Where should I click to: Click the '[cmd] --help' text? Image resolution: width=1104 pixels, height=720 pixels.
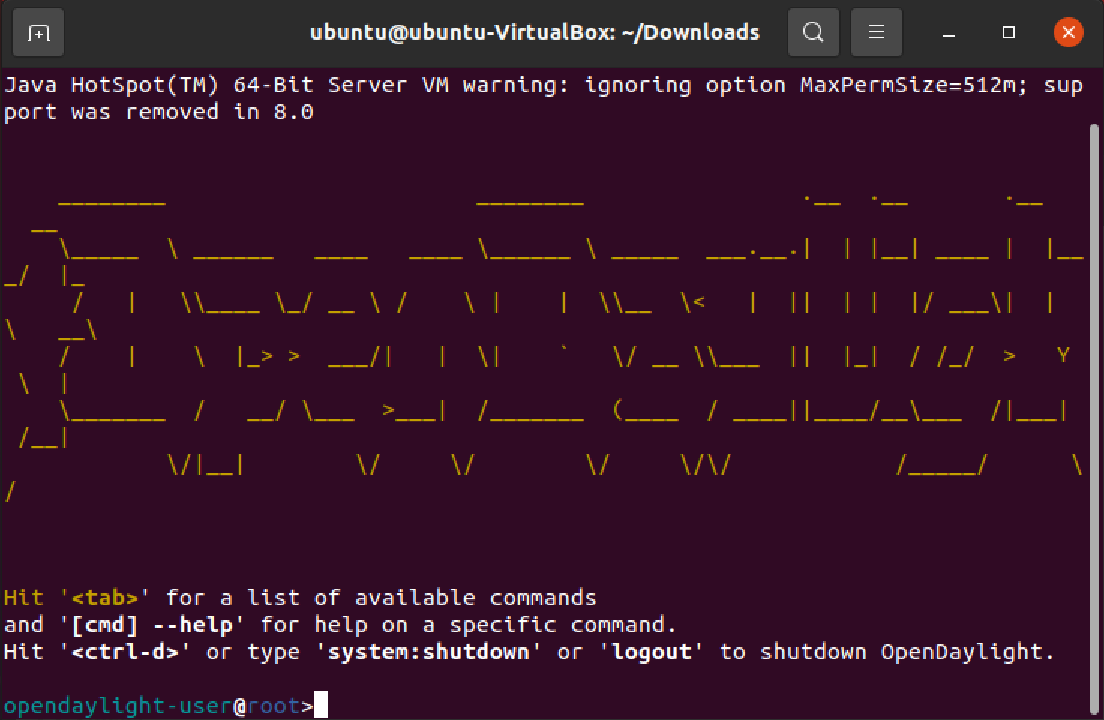pos(152,624)
